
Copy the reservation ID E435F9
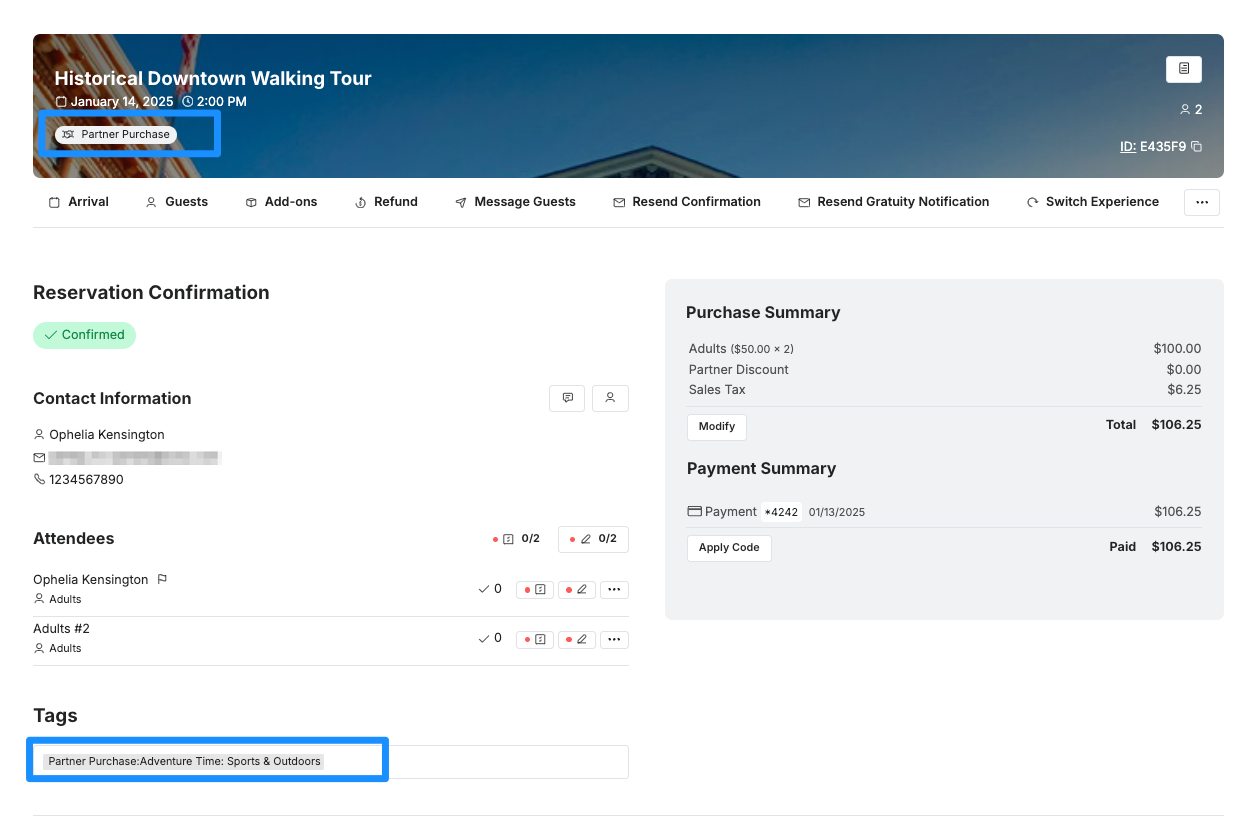click(1196, 147)
